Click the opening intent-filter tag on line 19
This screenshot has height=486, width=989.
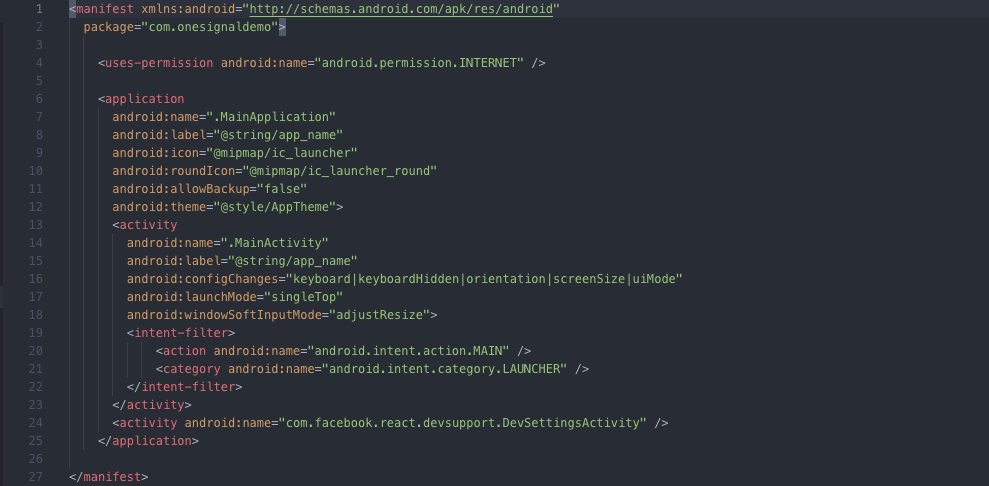[181, 333]
